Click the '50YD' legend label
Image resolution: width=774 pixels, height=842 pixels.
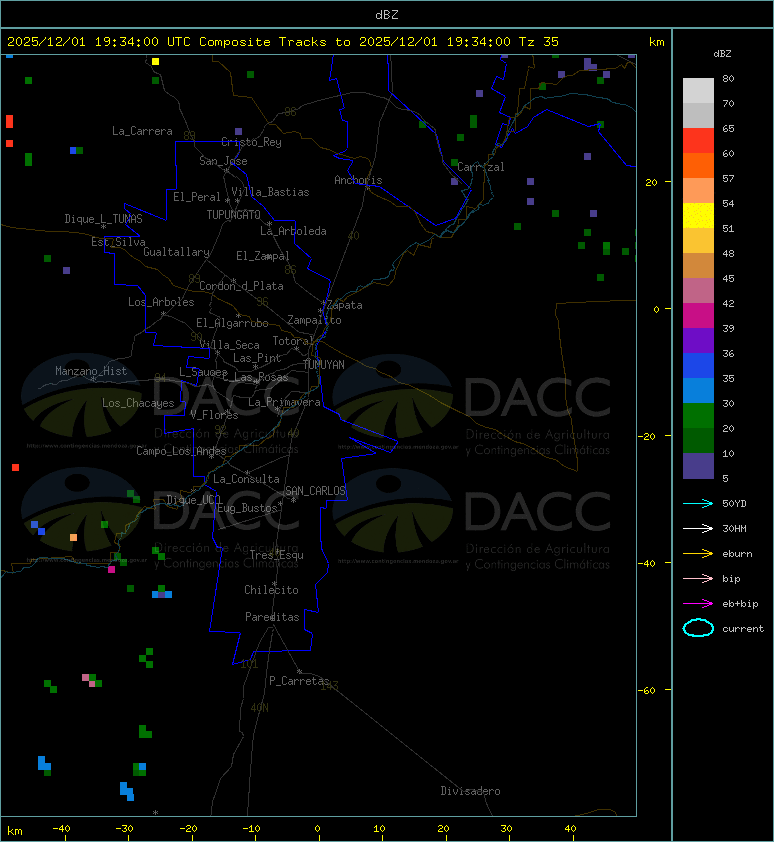[734, 504]
